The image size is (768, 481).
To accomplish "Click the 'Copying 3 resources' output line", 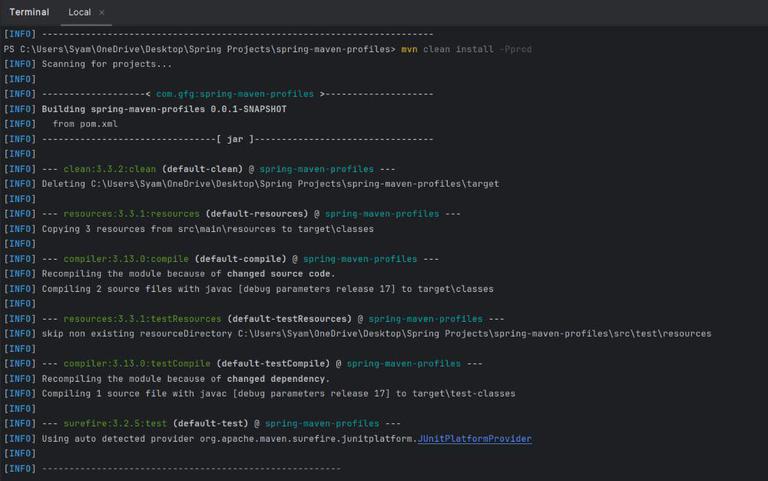I will (207, 229).
